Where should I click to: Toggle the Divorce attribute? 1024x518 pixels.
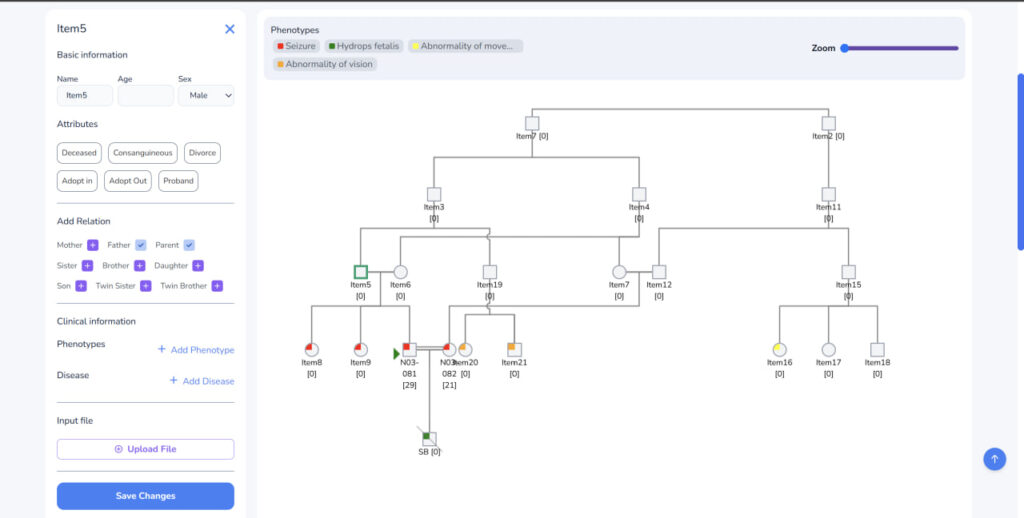tap(202, 153)
